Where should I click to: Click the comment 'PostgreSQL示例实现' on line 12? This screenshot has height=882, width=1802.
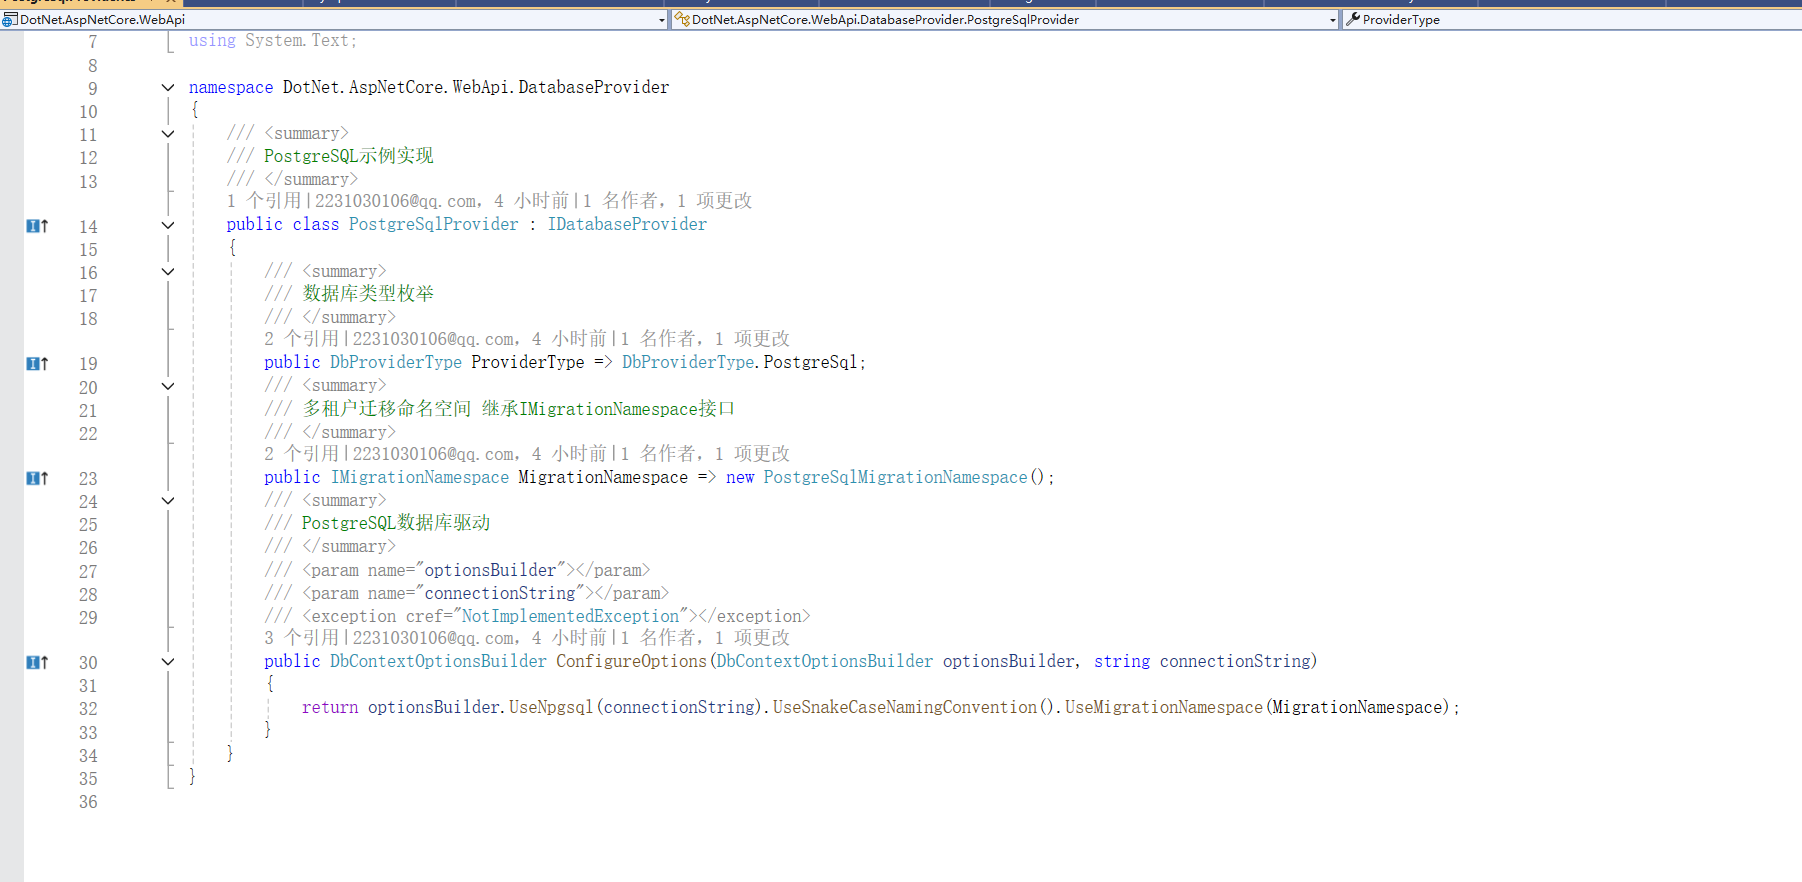pos(348,156)
